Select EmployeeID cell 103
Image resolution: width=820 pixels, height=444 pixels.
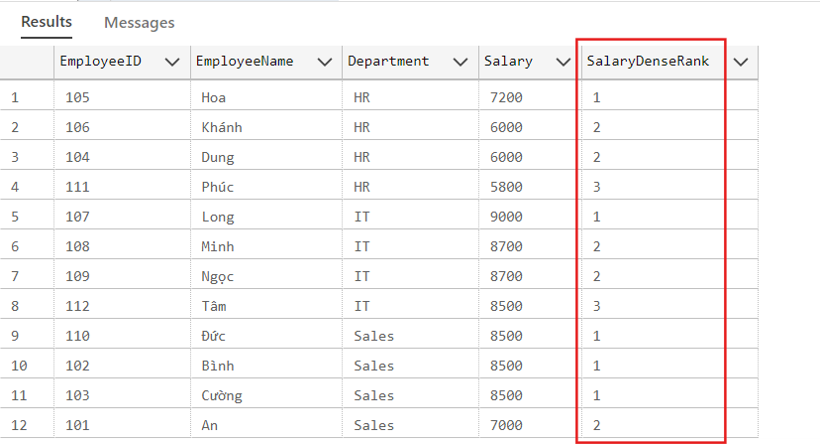(122, 395)
